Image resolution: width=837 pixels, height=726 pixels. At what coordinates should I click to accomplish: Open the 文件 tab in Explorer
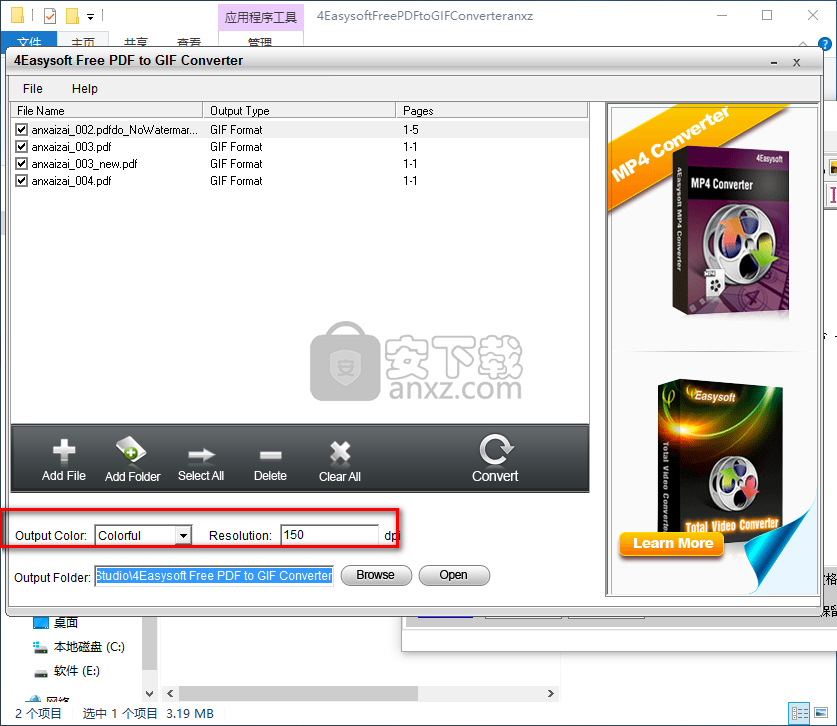[x=29, y=40]
